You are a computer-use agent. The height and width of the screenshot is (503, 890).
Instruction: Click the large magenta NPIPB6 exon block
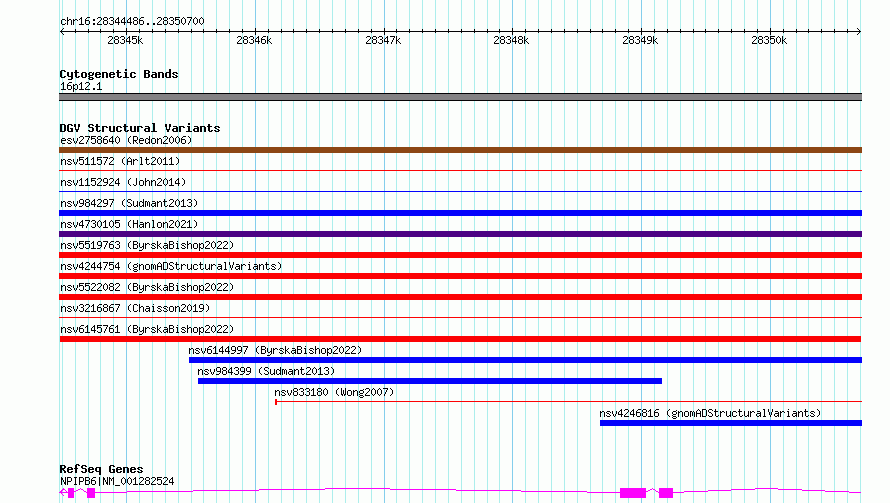click(633, 493)
